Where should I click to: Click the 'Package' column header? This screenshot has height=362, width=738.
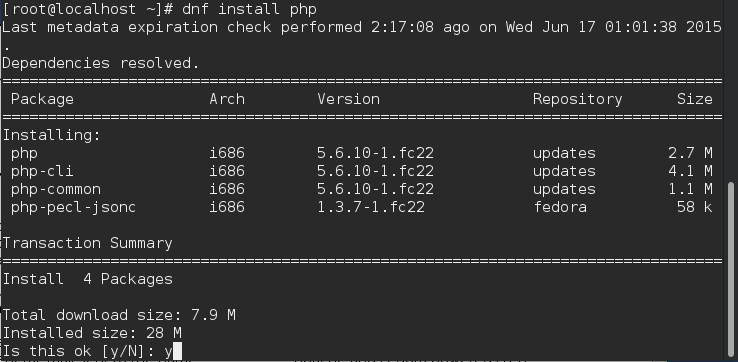click(42, 99)
